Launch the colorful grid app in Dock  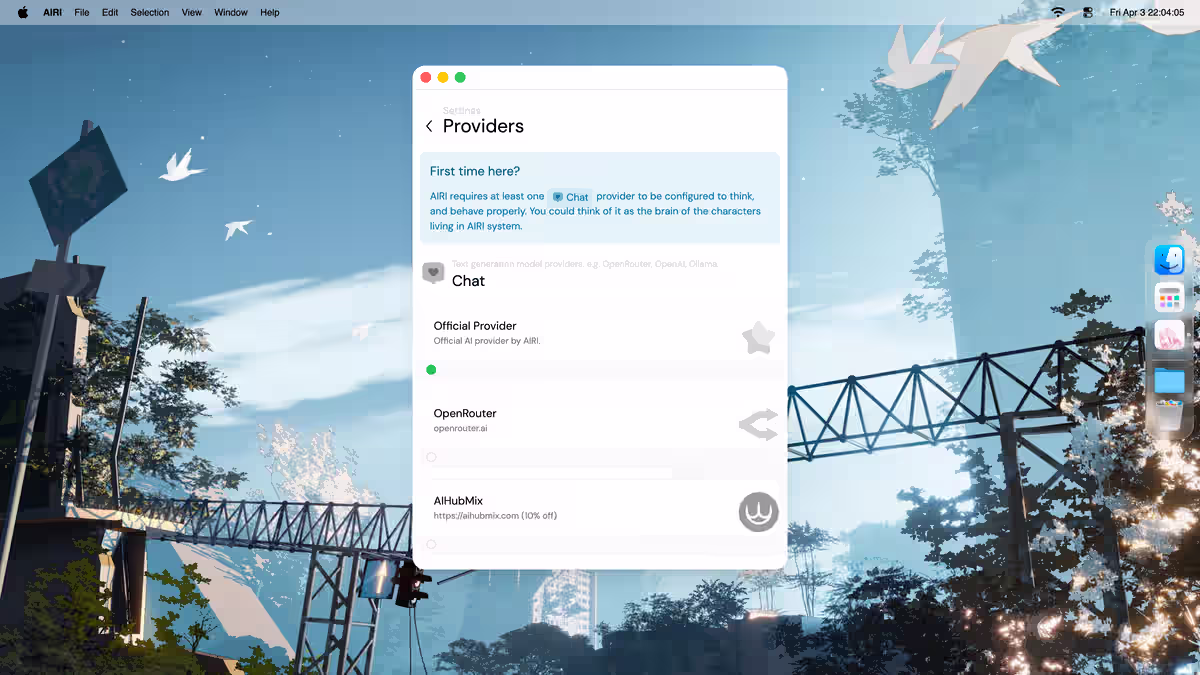click(1169, 297)
